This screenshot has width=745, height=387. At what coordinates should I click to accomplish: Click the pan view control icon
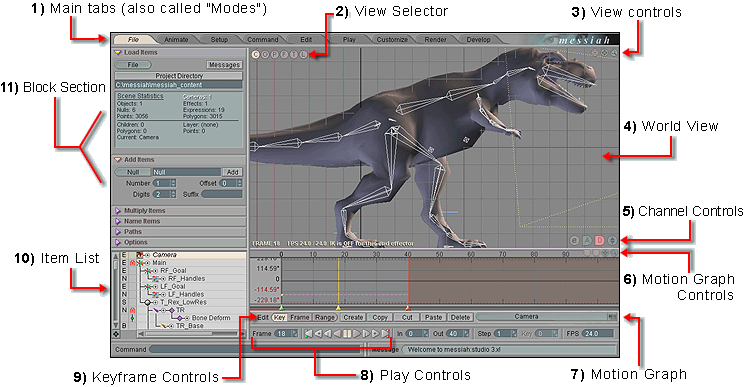pos(604,53)
